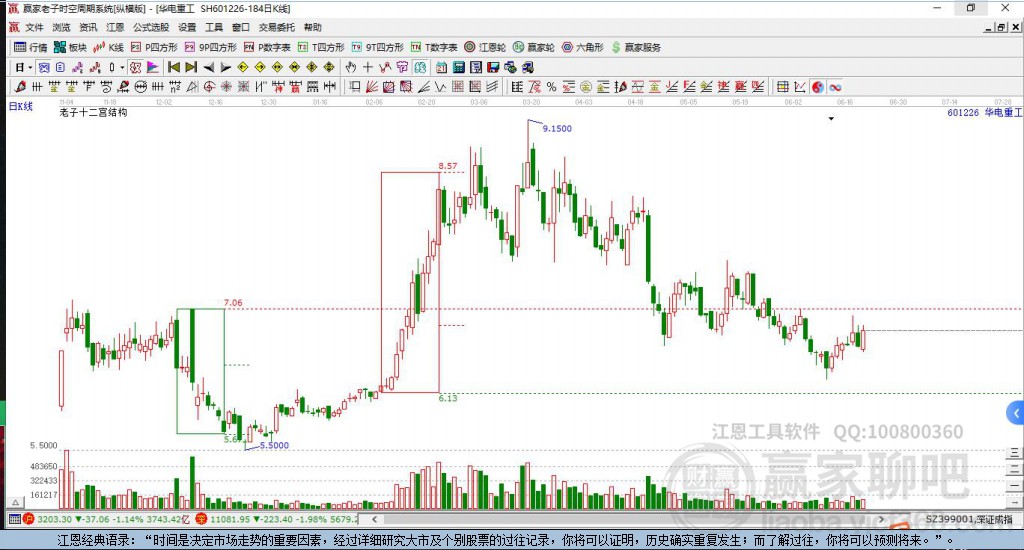Click the first yellow diamond left-arrow icon

[243, 67]
